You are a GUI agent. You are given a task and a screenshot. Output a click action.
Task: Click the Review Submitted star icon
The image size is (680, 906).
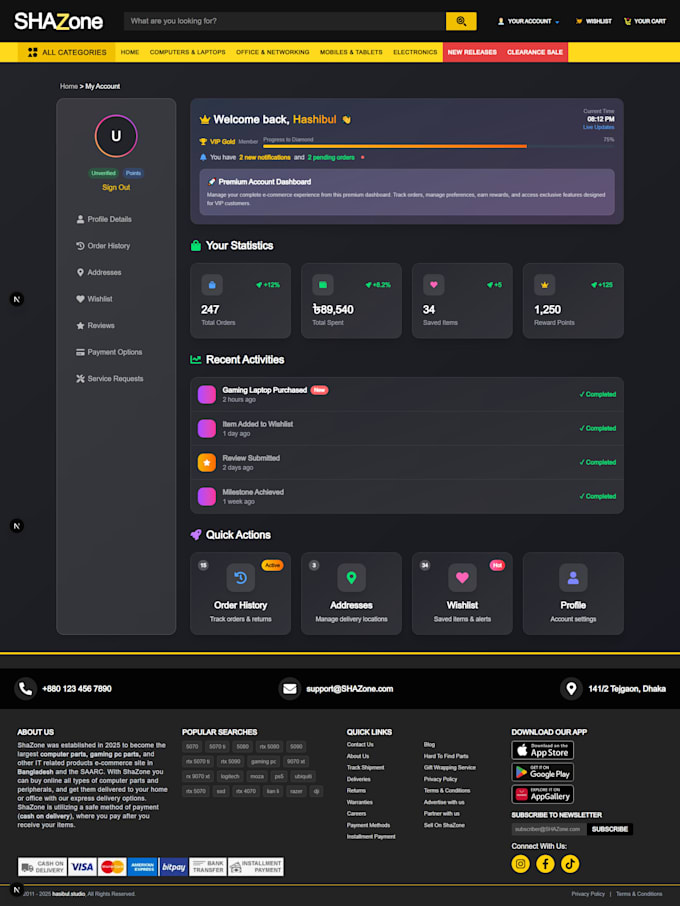pos(207,463)
